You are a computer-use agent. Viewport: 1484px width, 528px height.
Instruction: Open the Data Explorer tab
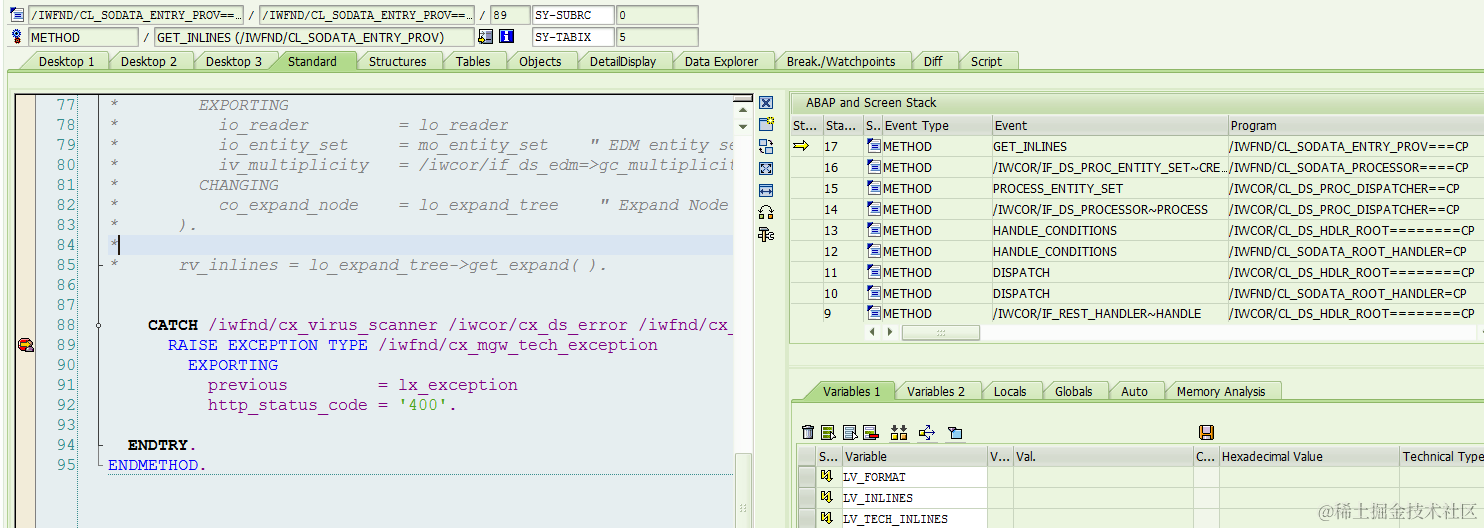pyautogui.click(x=722, y=61)
